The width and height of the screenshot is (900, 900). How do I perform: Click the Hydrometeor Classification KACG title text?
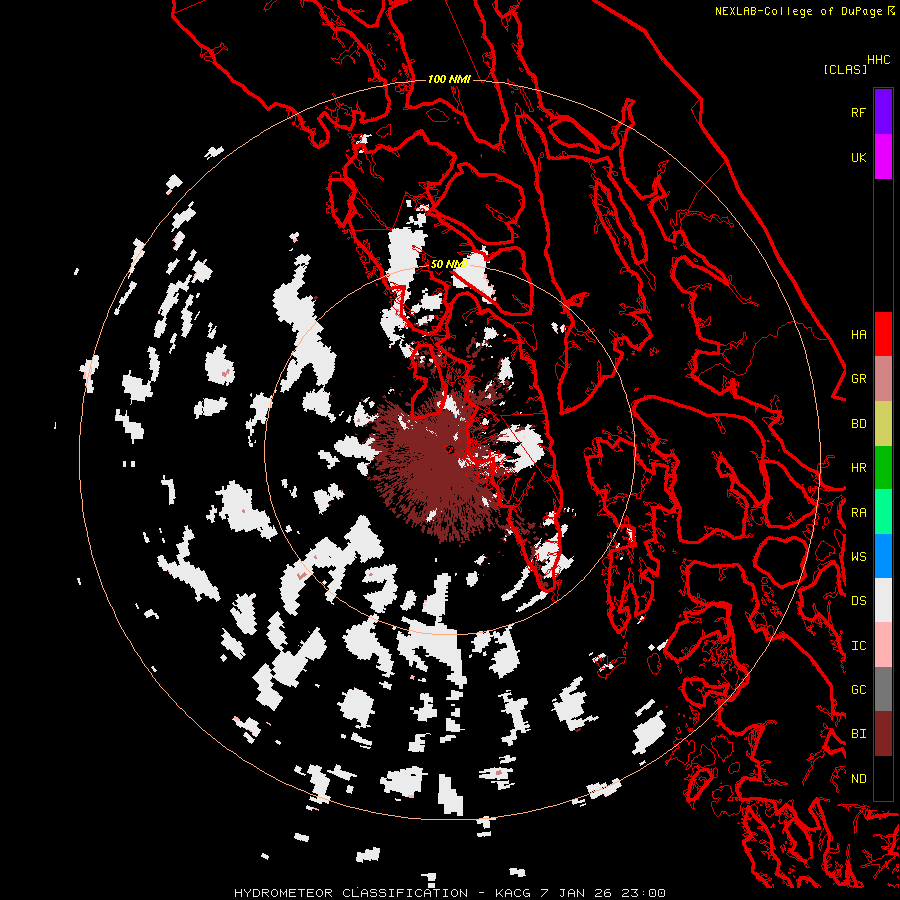(x=450, y=893)
